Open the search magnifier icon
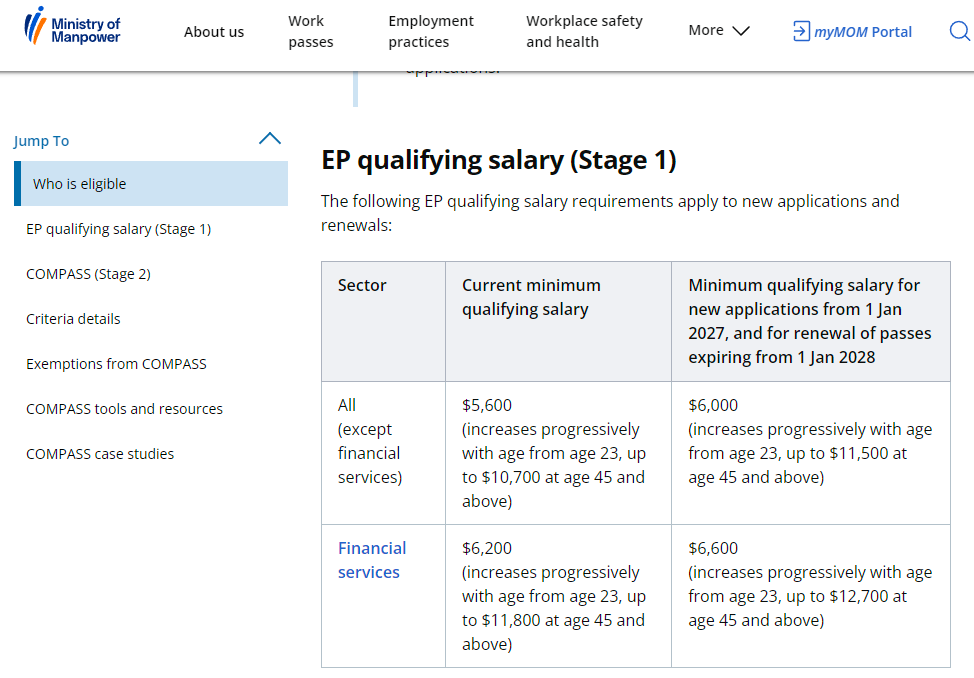 point(958,31)
